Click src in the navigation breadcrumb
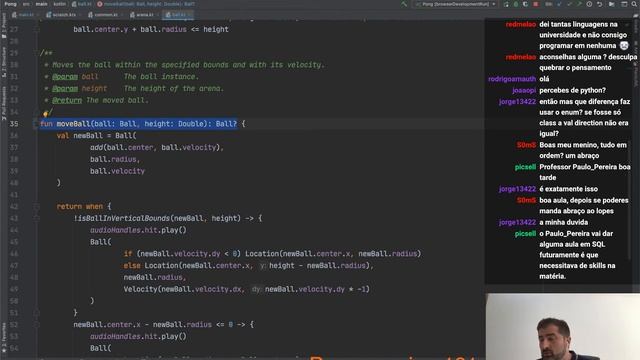Image resolution: width=640 pixels, height=360 pixels. click(x=26, y=4)
